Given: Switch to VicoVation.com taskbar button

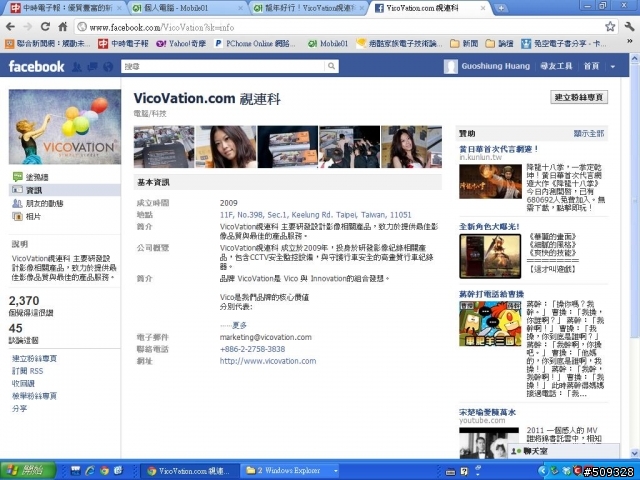Looking at the screenshot, I should click(189, 471).
